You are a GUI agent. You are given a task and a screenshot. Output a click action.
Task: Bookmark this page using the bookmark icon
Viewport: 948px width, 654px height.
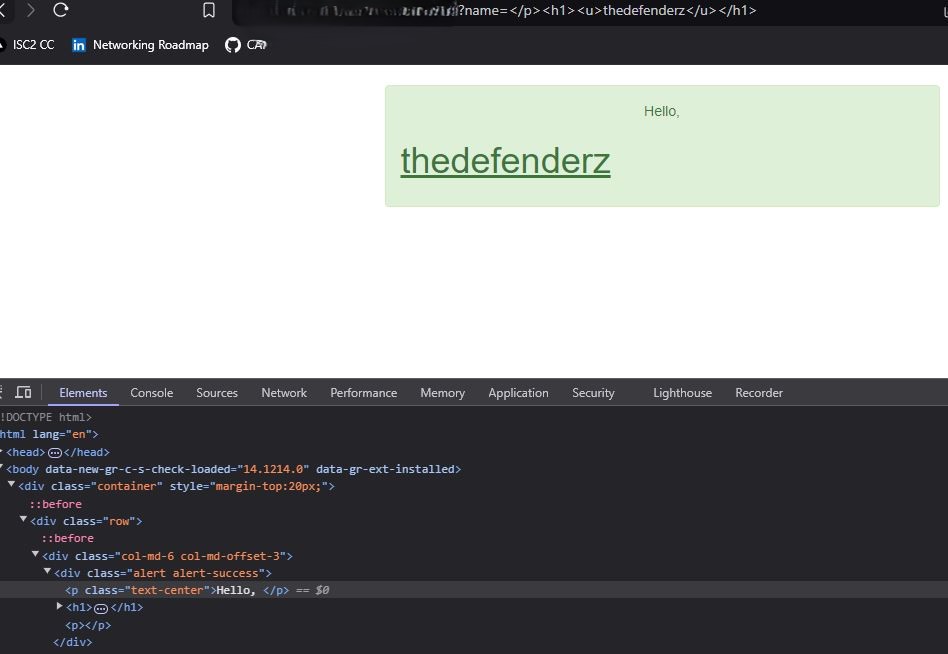point(209,10)
